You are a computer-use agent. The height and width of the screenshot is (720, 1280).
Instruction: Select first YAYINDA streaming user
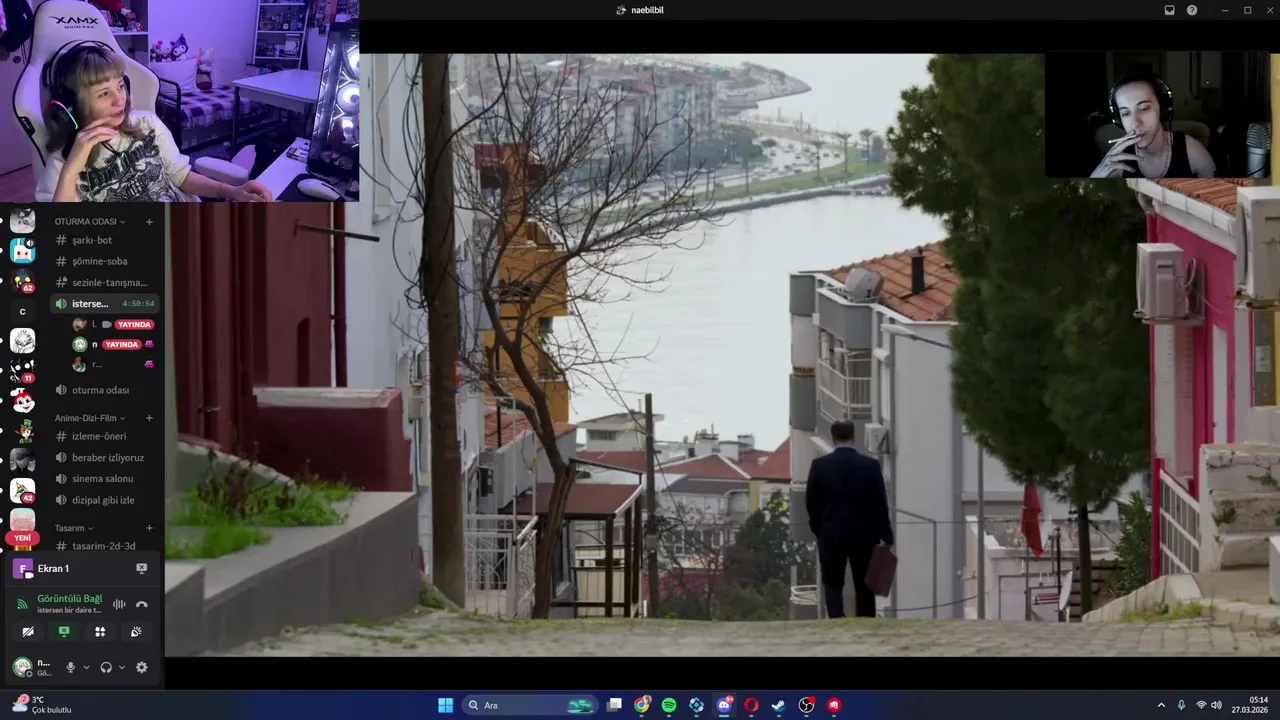point(112,324)
